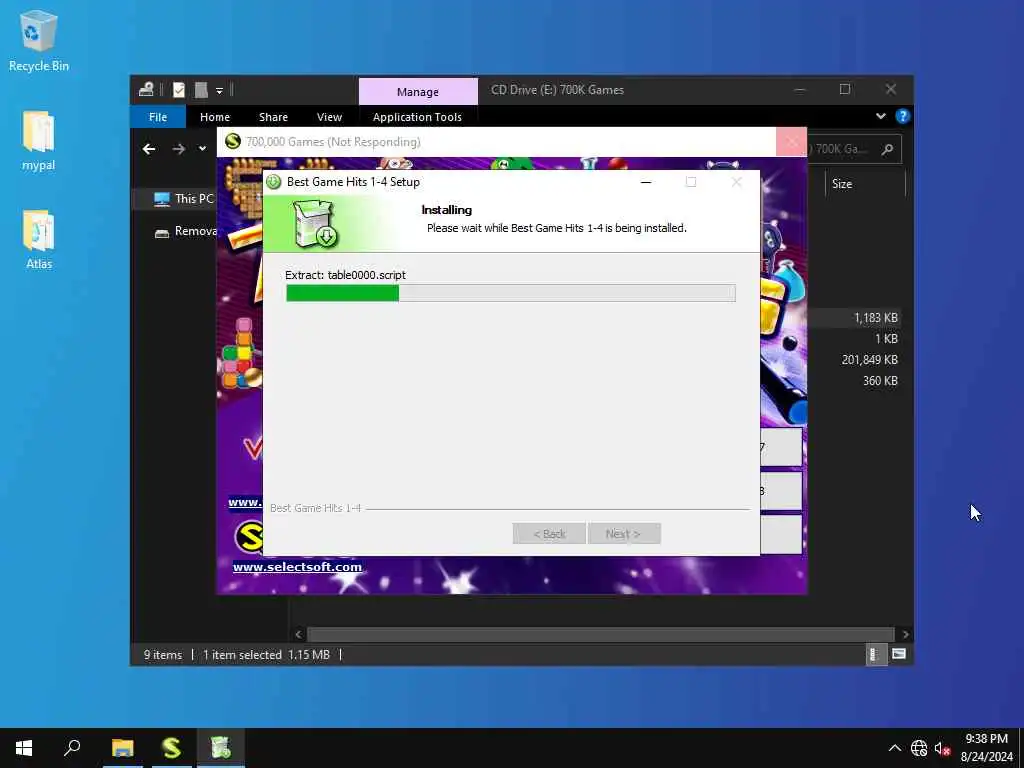Viewport: 1024px width, 768px height.
Task: Open recent locations dropdown arrow
Action: pos(202,149)
